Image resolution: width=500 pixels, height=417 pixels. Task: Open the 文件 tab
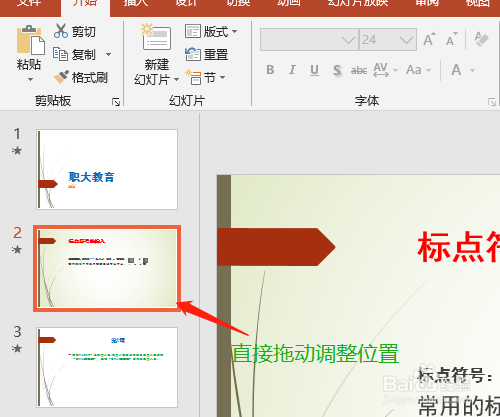click(x=29, y=3)
